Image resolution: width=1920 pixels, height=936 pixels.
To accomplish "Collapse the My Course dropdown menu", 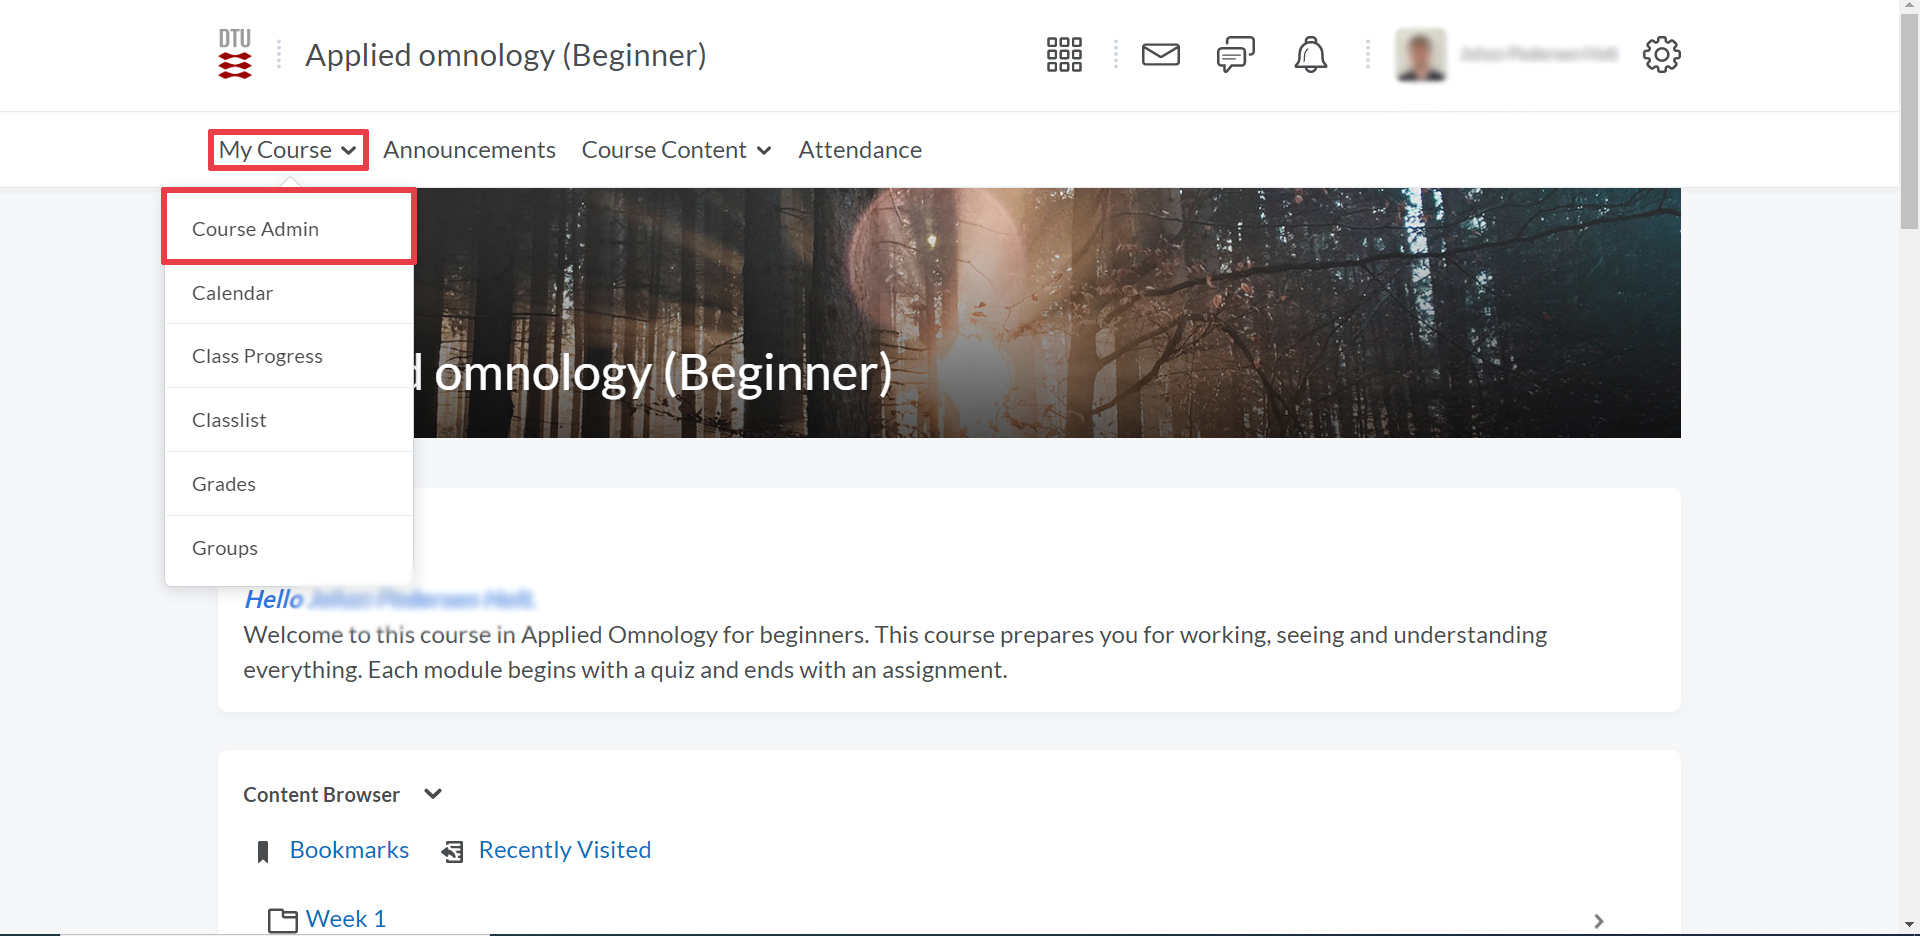I will (288, 150).
